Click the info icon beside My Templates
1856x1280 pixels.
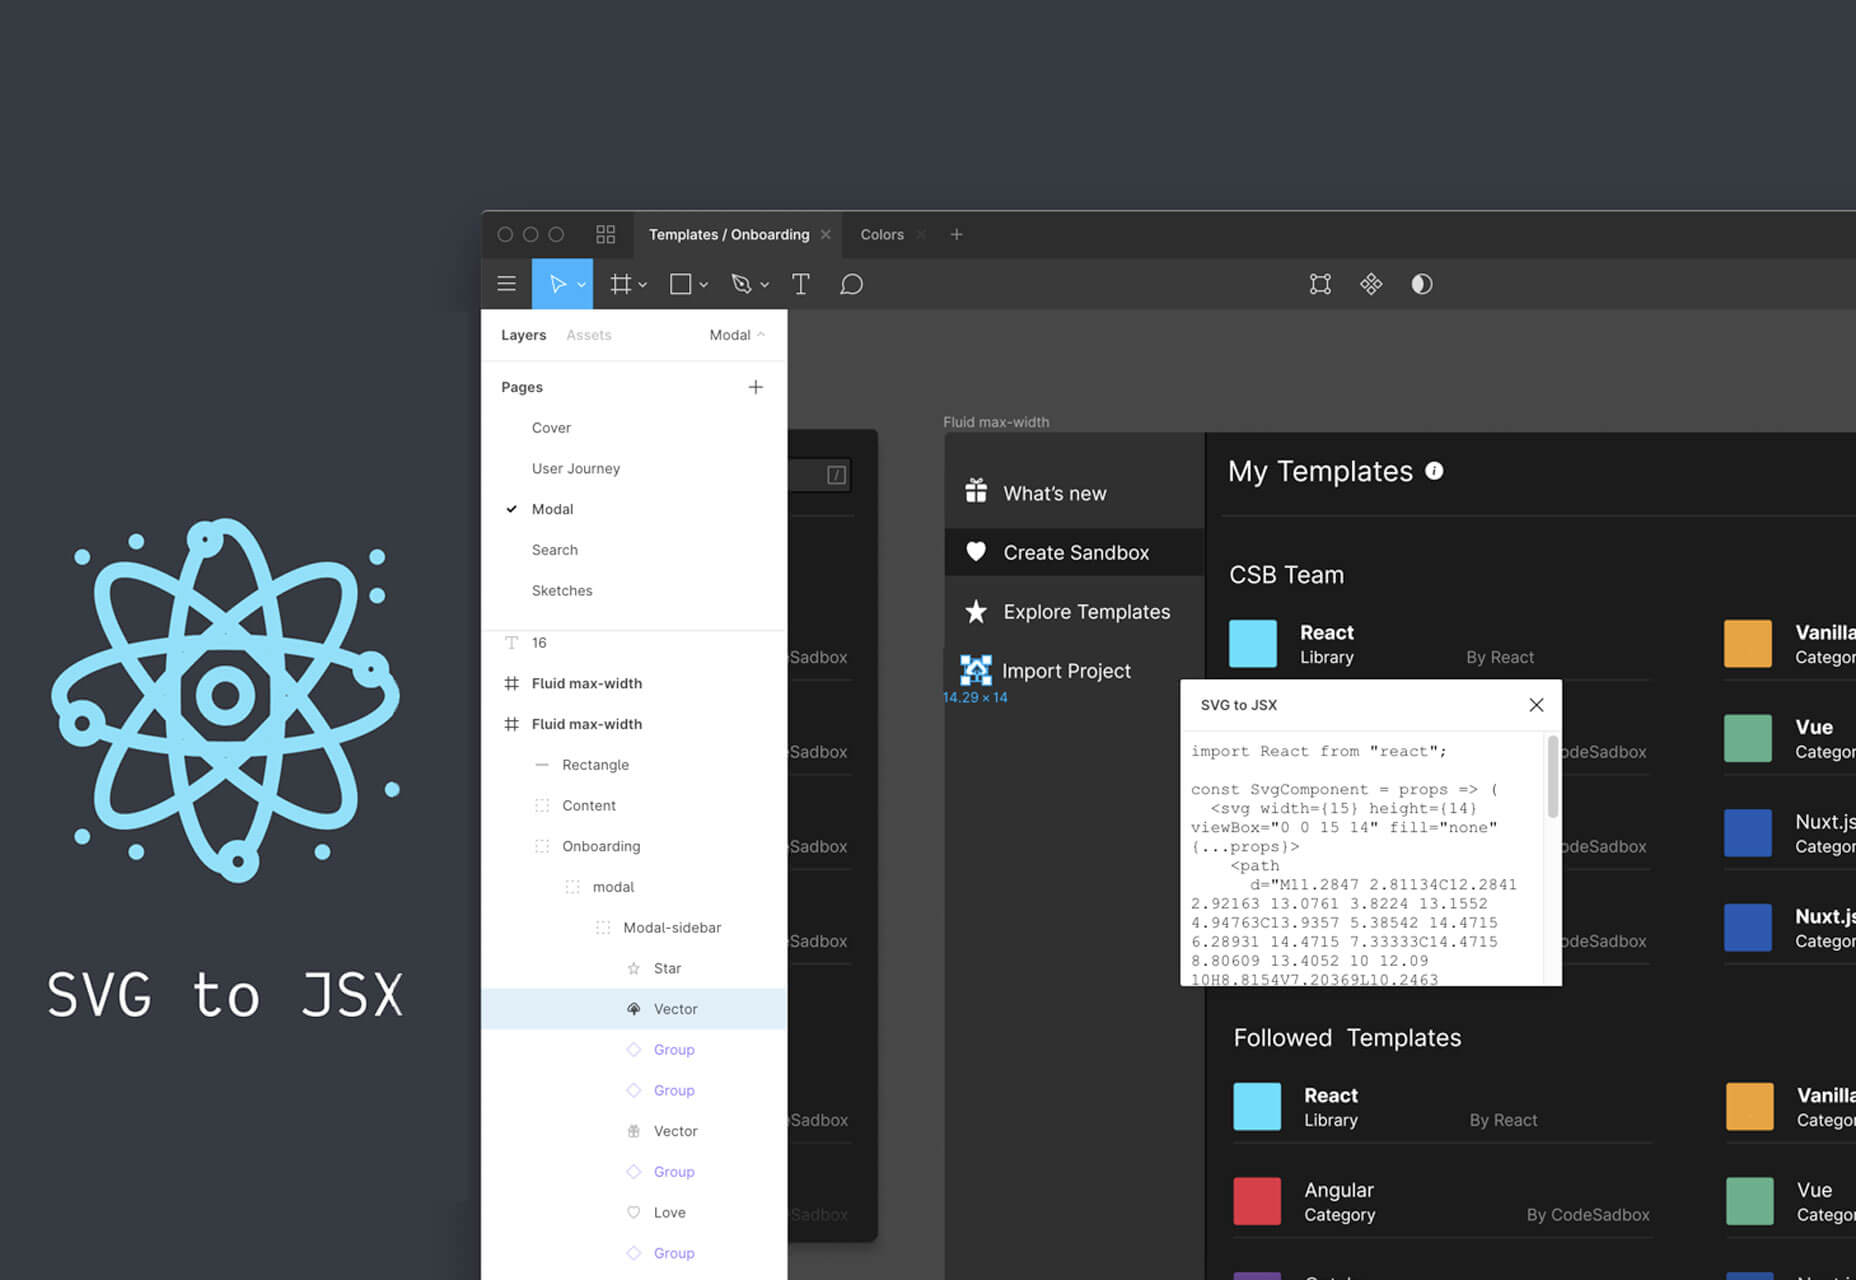point(1434,471)
